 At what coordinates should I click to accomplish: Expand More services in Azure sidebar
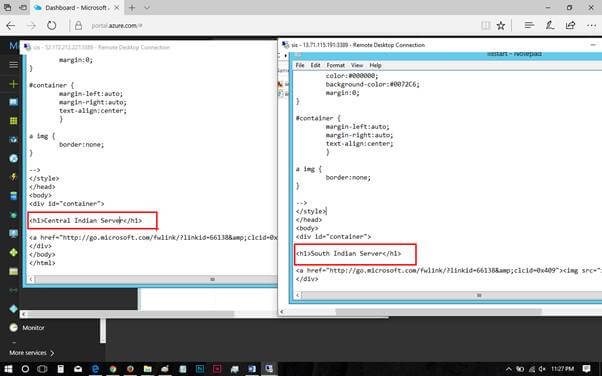coord(31,353)
